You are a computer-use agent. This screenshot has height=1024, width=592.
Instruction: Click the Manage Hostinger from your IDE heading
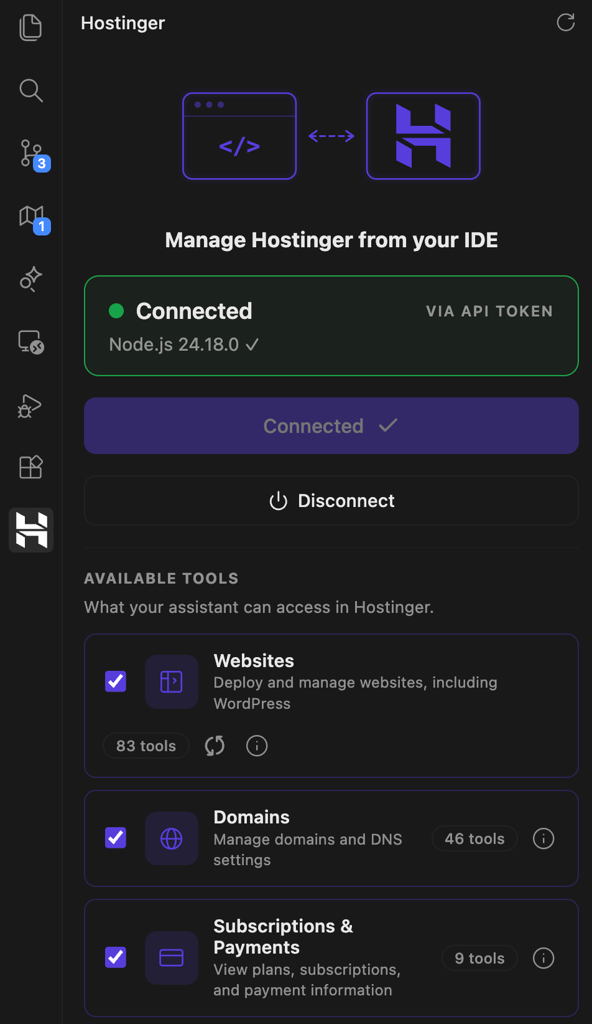331,240
